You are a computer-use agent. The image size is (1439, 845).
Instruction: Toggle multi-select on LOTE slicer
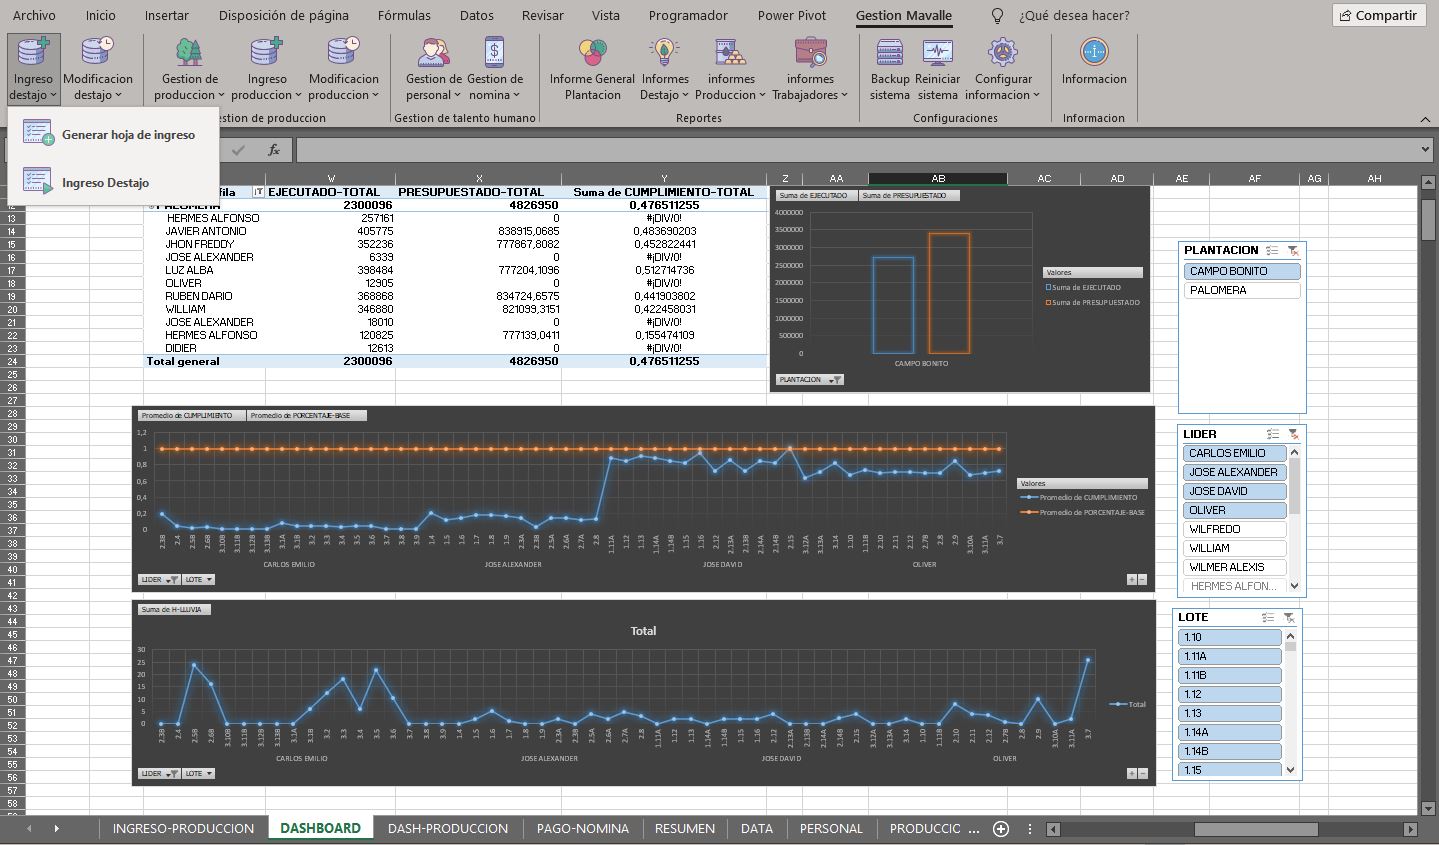click(x=1268, y=618)
